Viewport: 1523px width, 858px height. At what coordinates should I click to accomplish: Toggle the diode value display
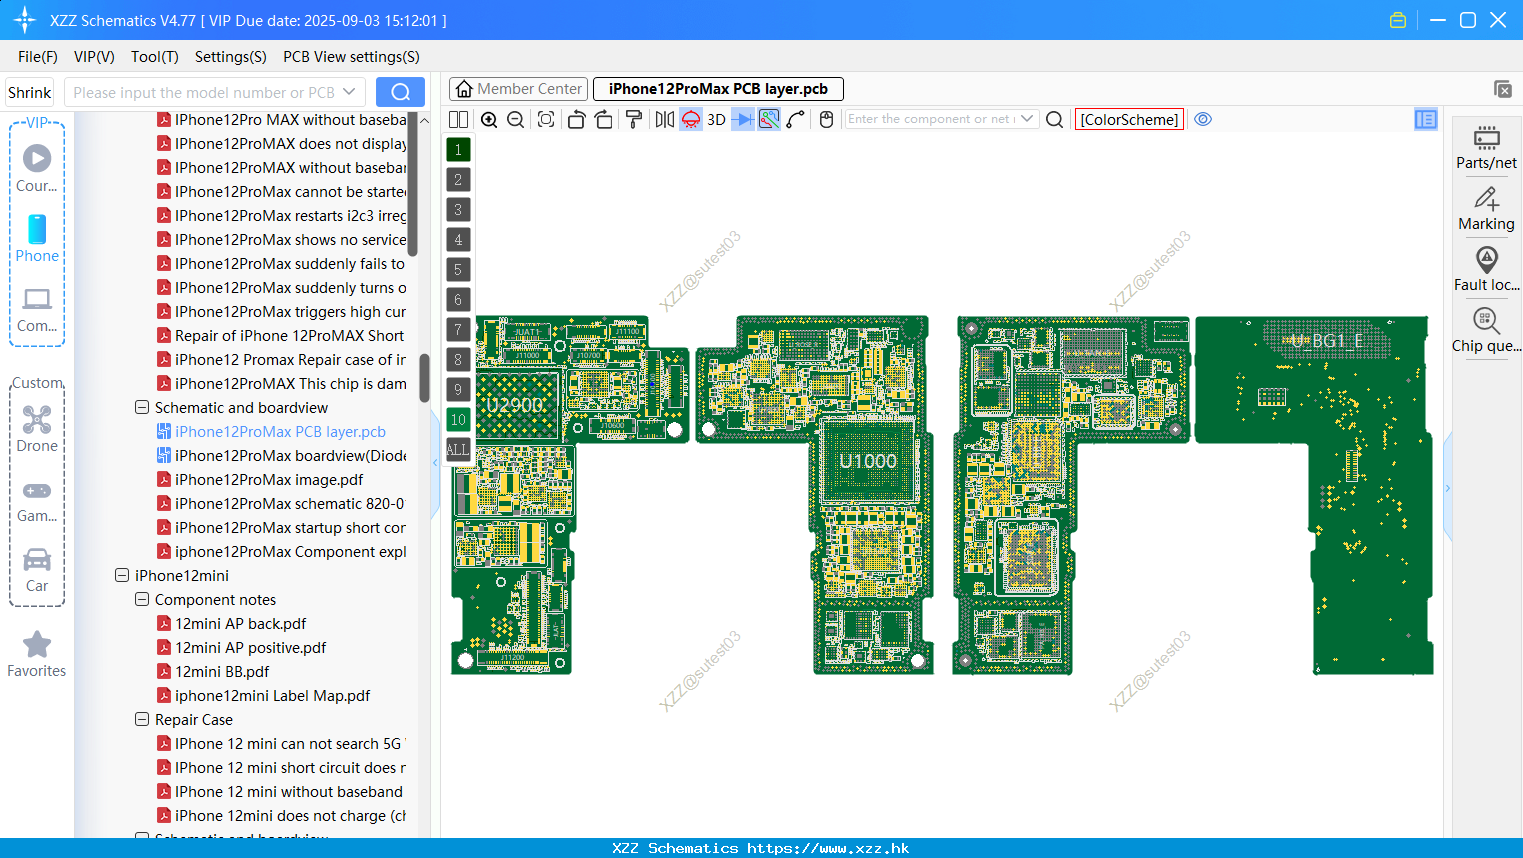click(x=743, y=119)
